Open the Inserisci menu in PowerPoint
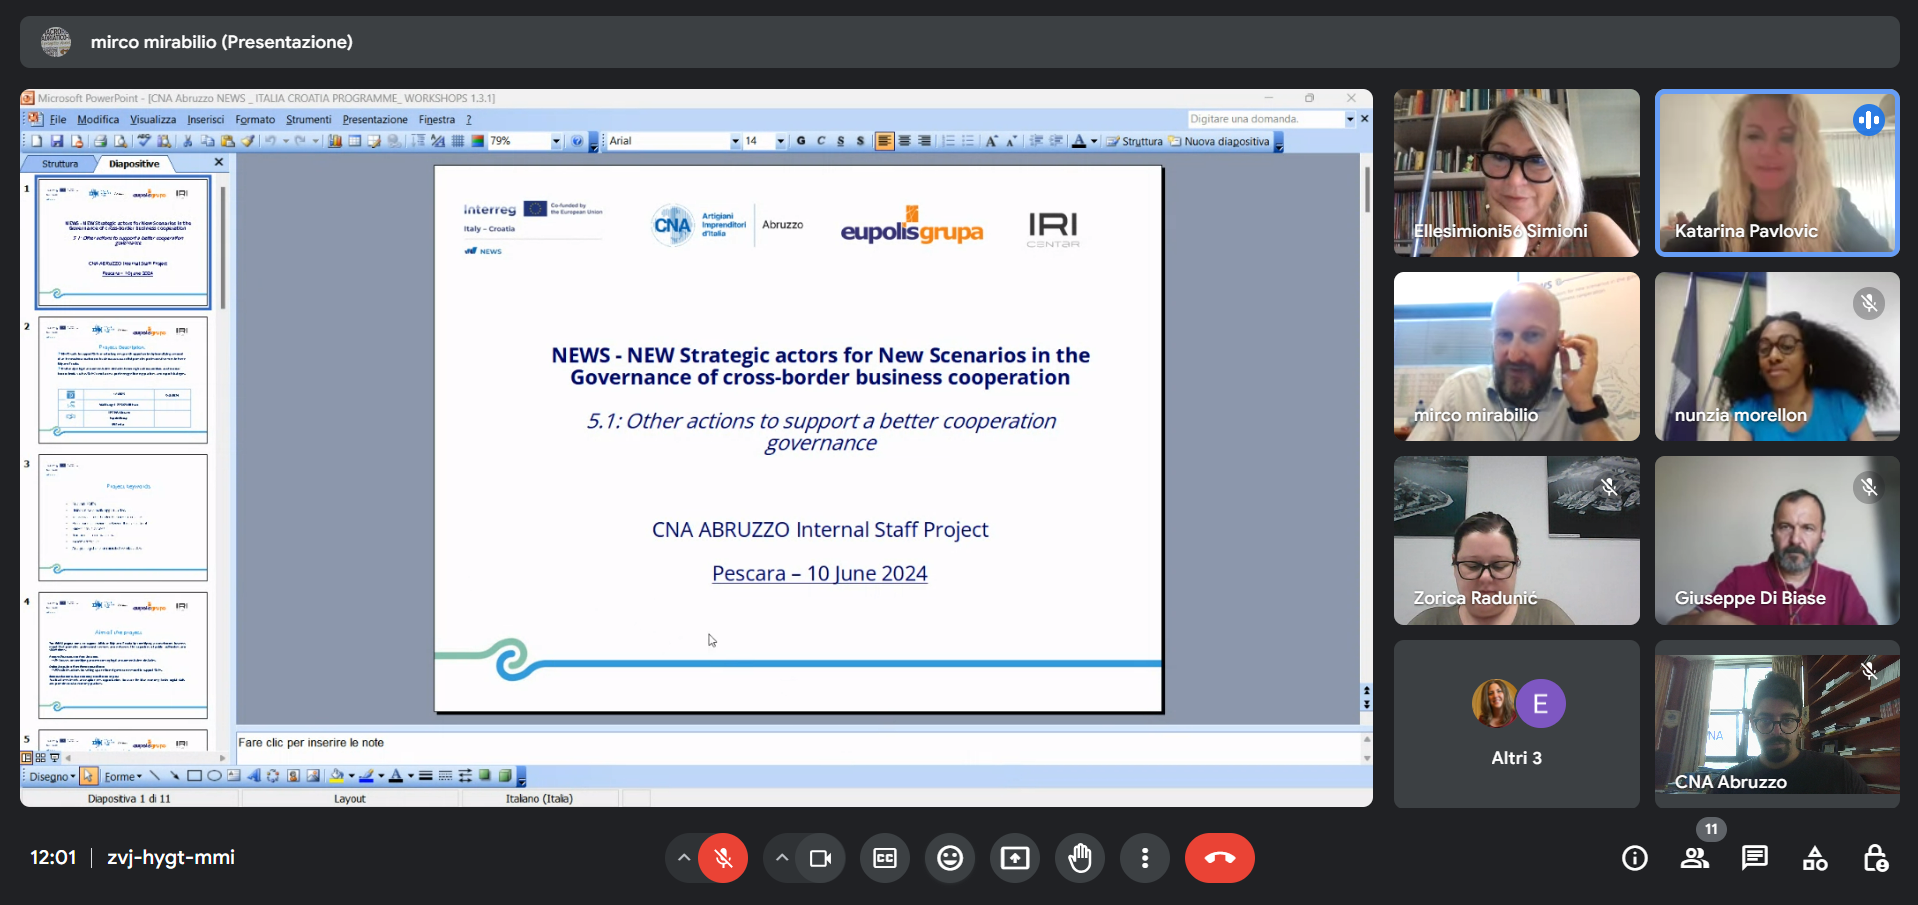Image resolution: width=1918 pixels, height=905 pixels. click(x=205, y=119)
